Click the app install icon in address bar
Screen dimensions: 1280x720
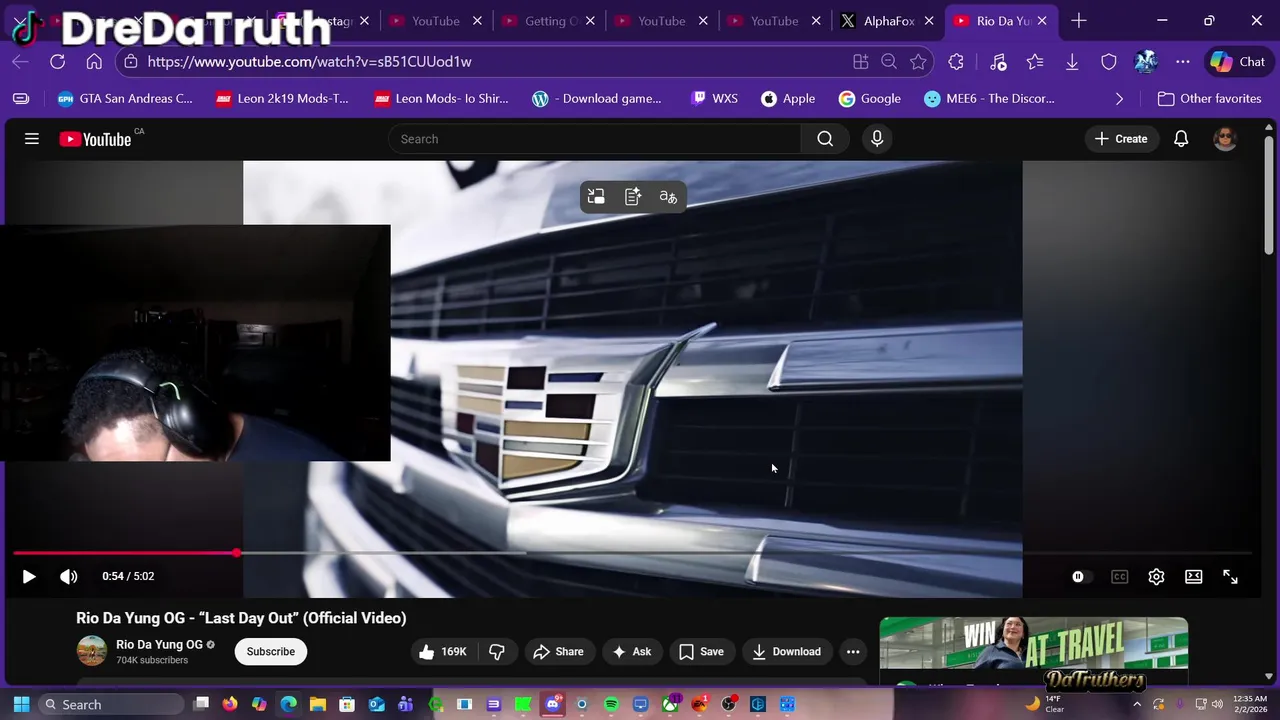click(860, 62)
